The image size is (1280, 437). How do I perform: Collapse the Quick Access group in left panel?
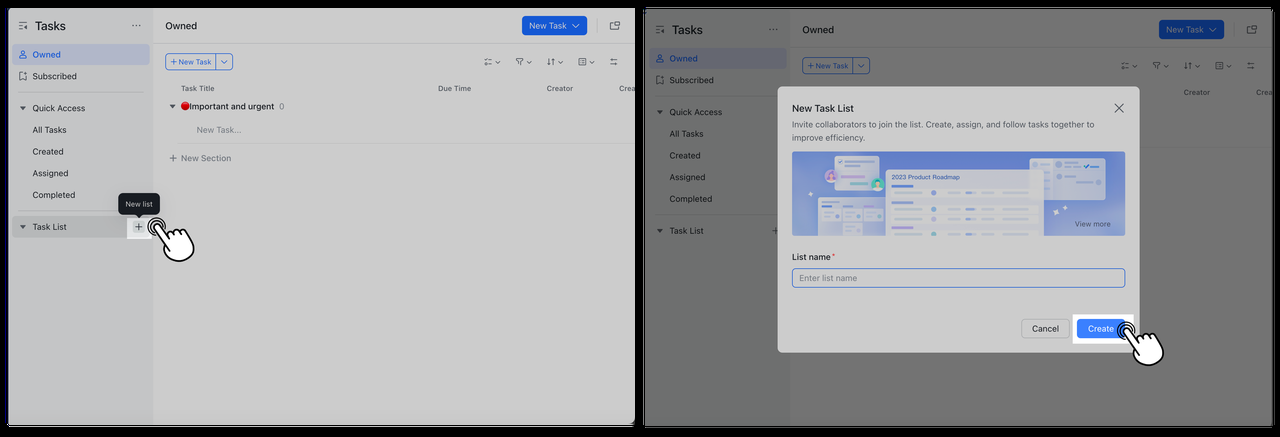(23, 108)
